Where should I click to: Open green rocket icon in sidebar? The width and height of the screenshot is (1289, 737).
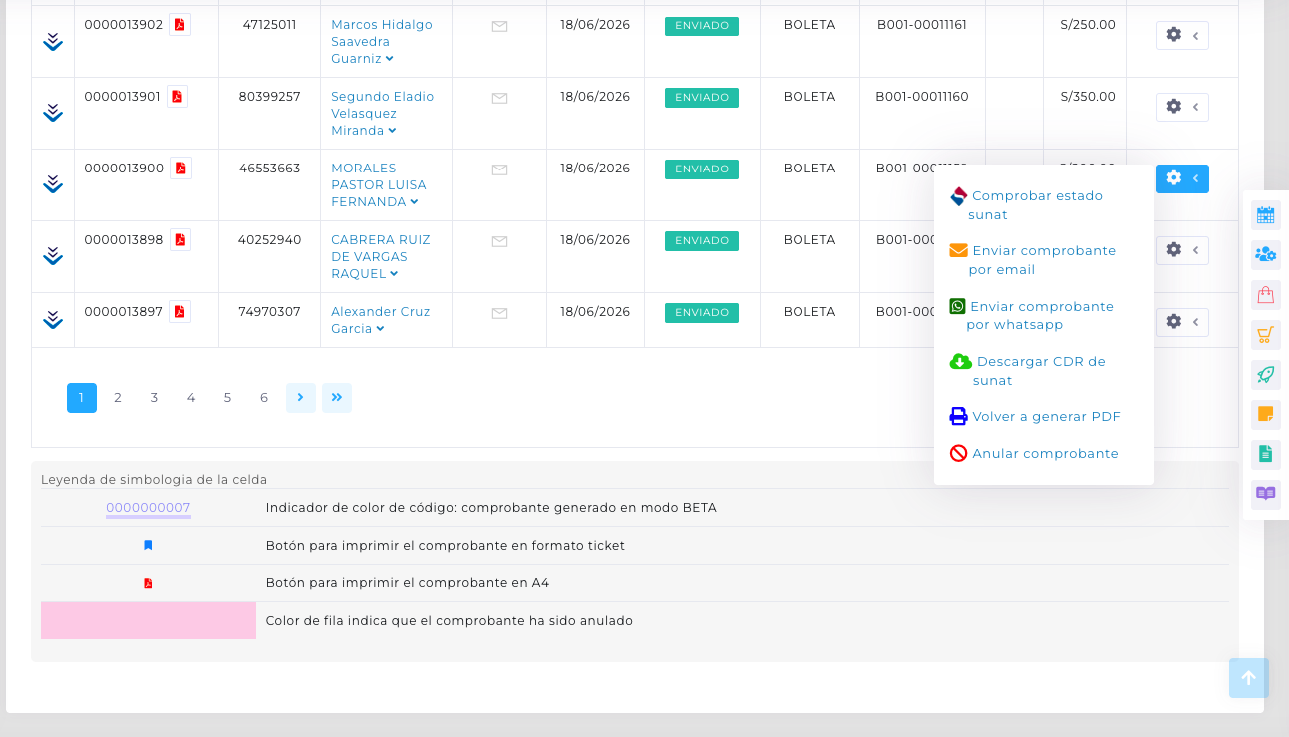tap(1266, 375)
